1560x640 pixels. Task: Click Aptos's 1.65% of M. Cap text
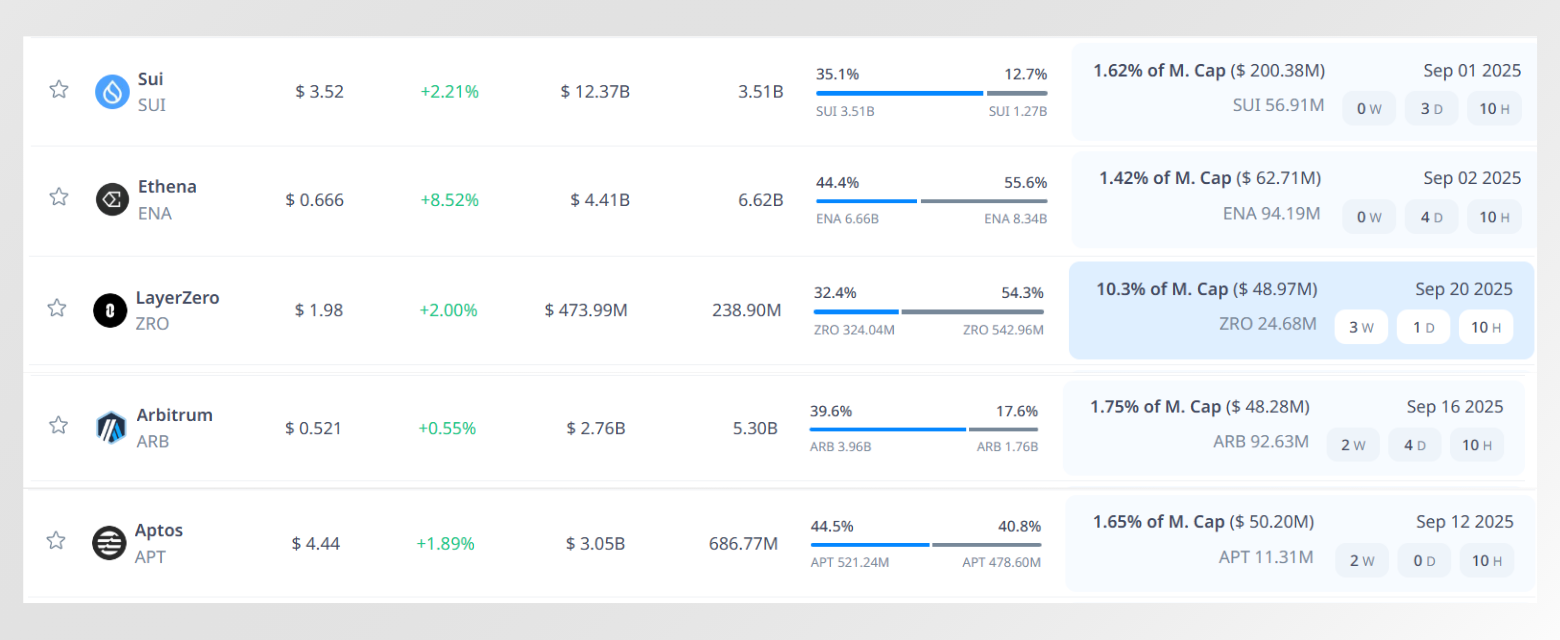(1158, 522)
